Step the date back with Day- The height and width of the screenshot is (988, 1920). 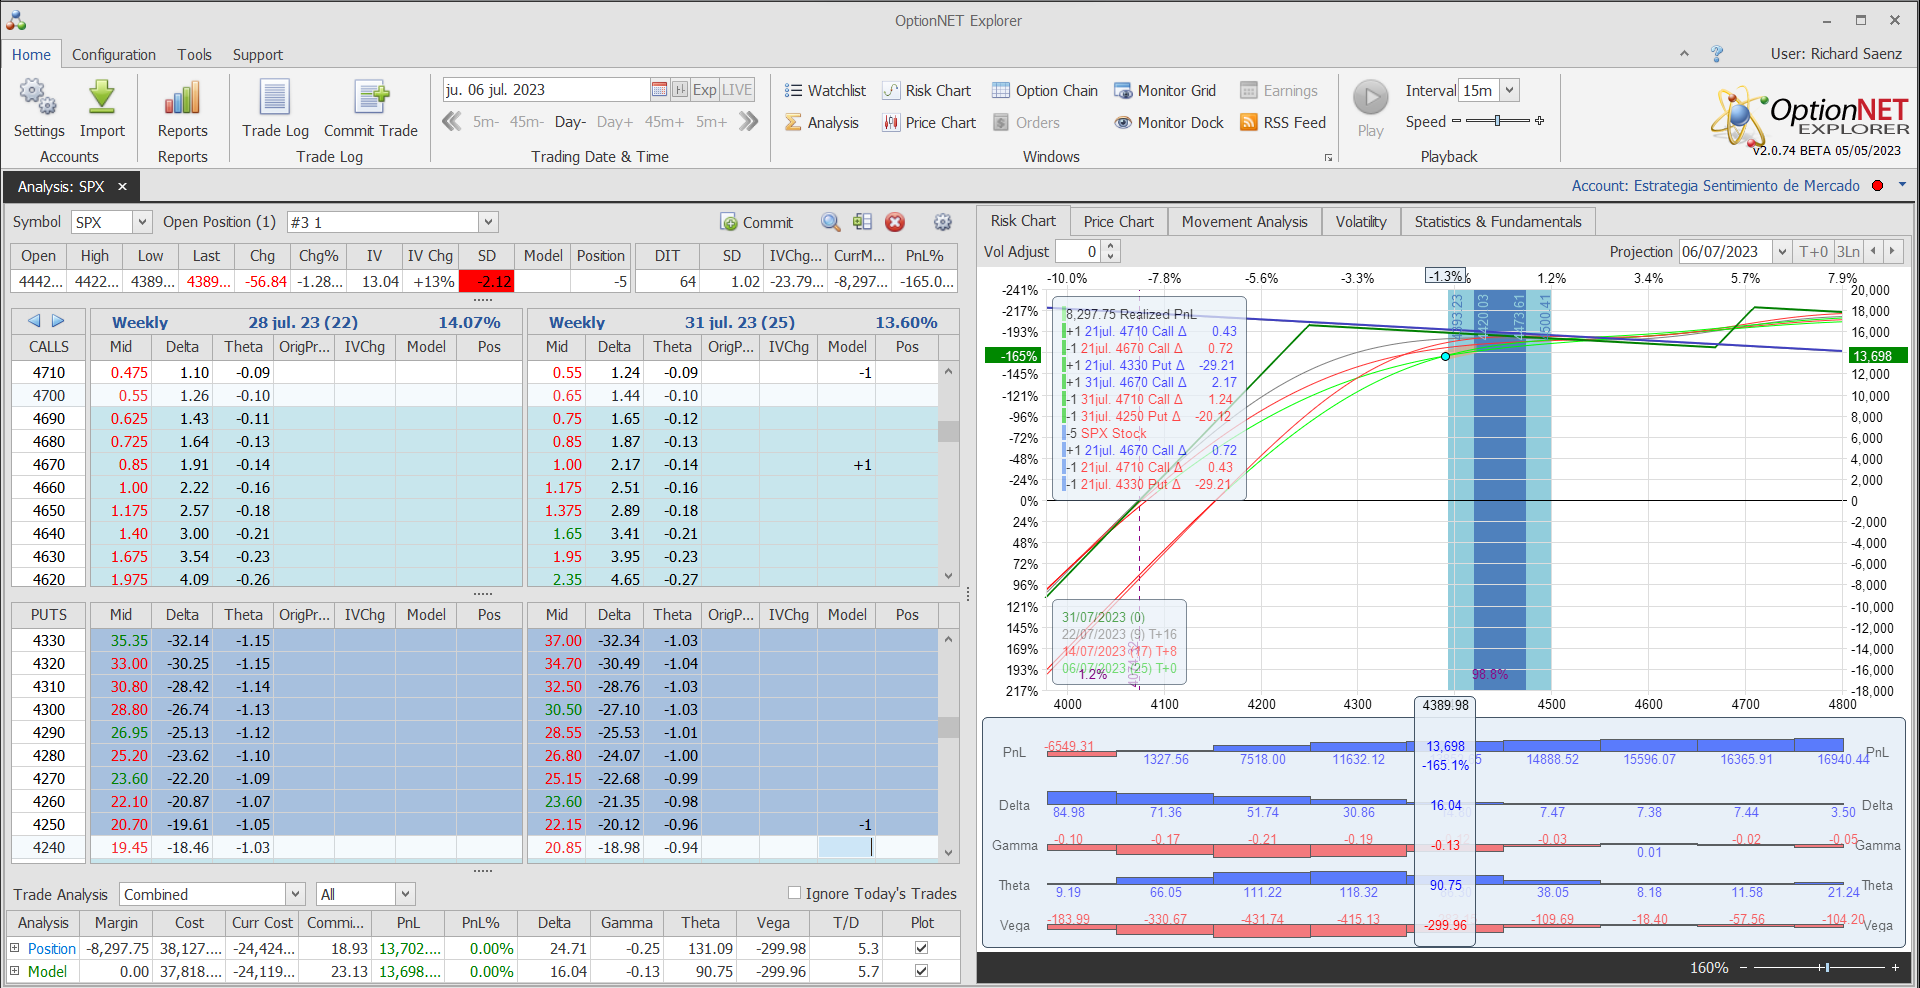570,122
